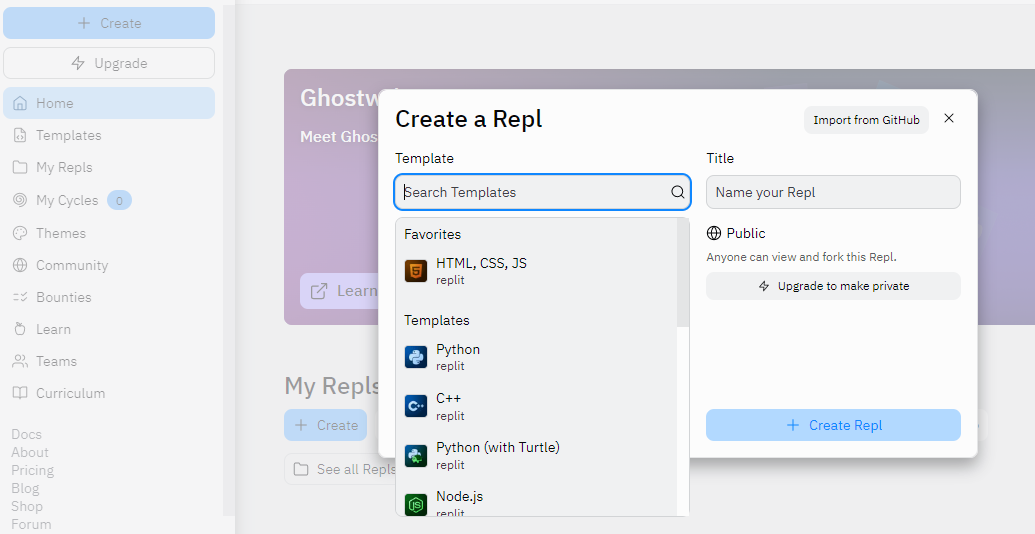Open the Blog link
Screen dimensions: 1035x534
point(25,488)
